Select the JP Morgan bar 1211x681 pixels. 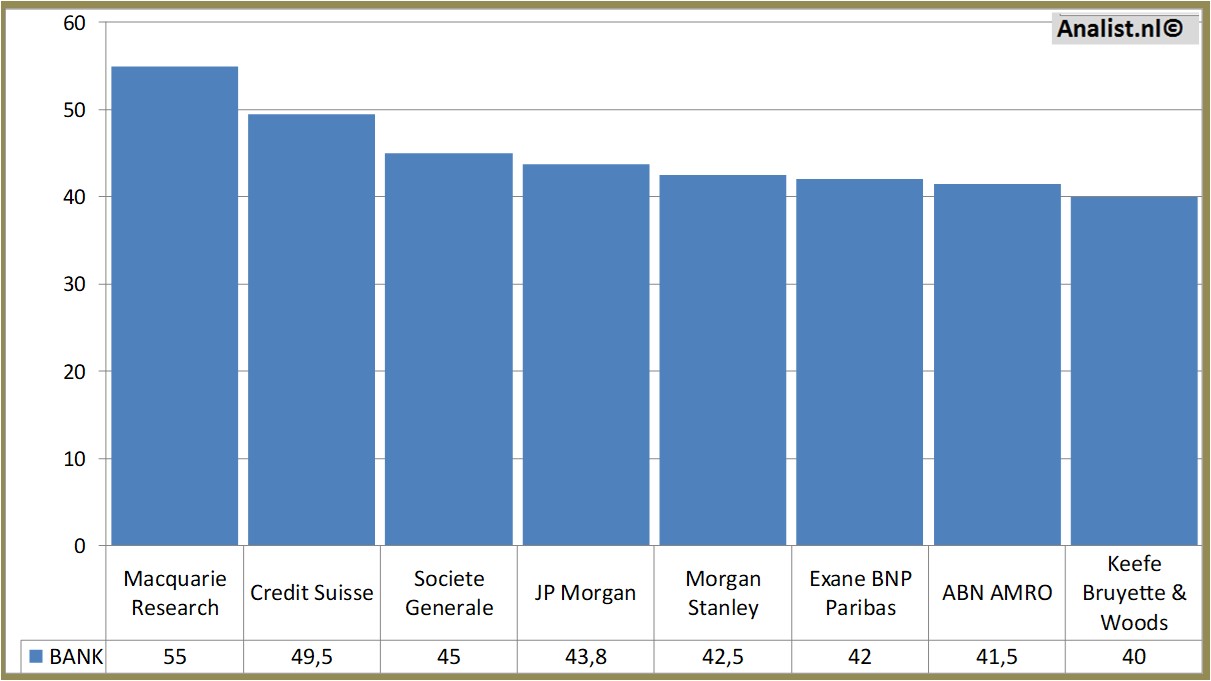click(586, 355)
